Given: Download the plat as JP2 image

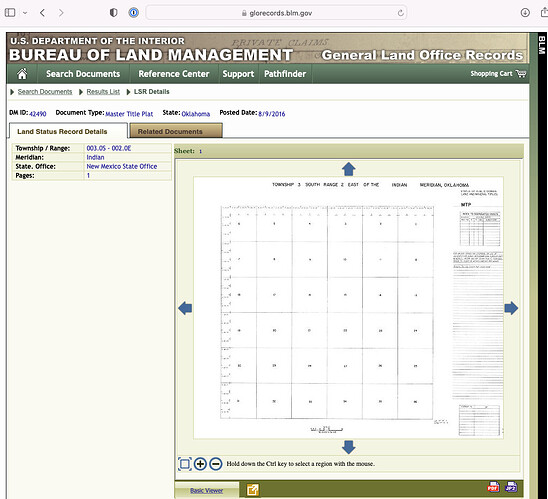Looking at the screenshot, I should [x=511, y=487].
